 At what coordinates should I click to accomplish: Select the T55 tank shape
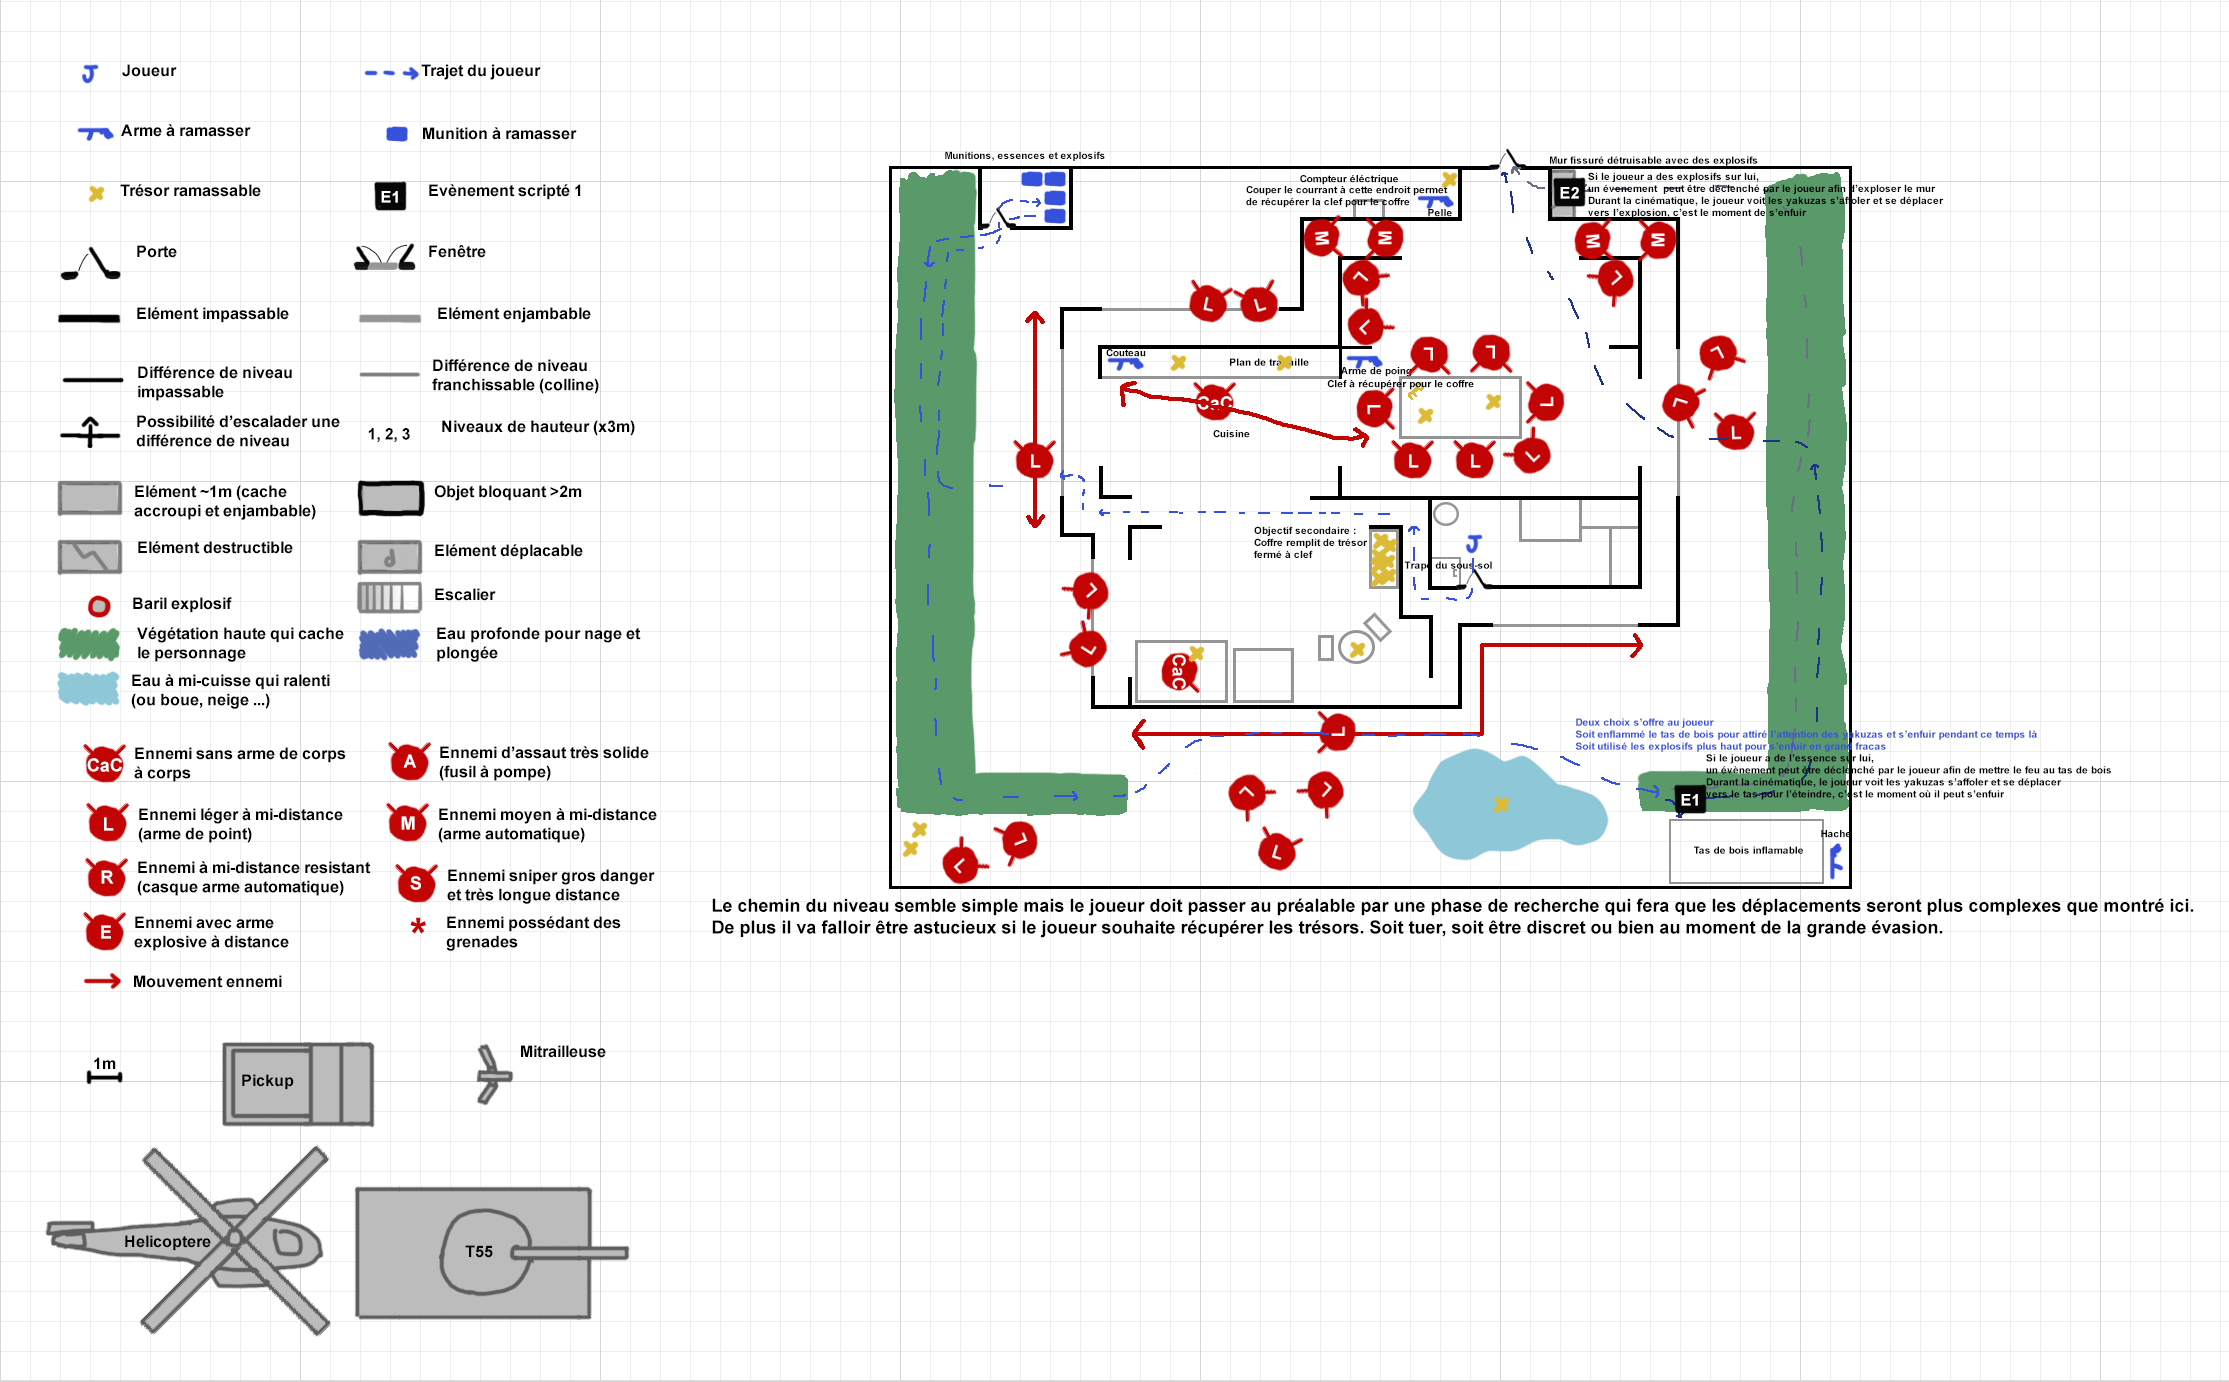pos(492,1253)
